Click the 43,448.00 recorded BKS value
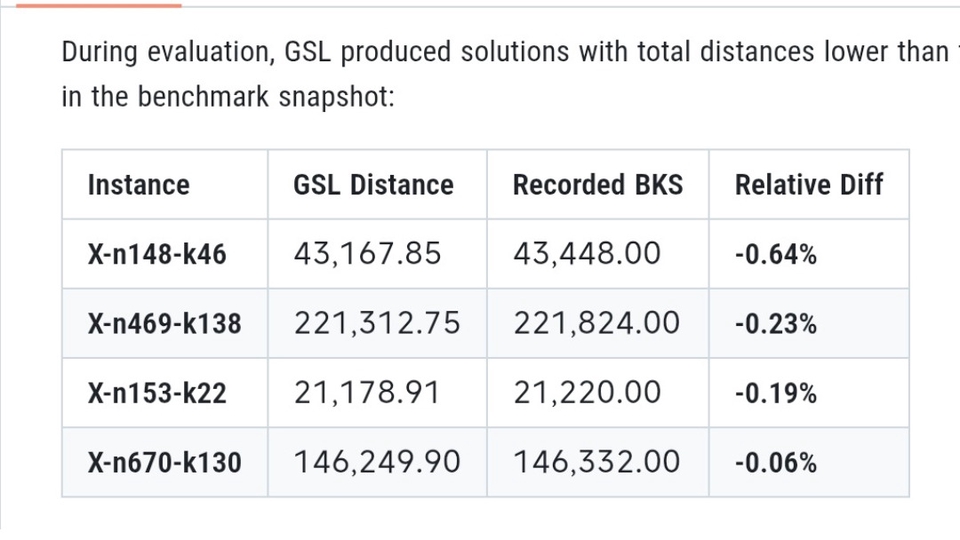This screenshot has width=960, height=540. (587, 254)
